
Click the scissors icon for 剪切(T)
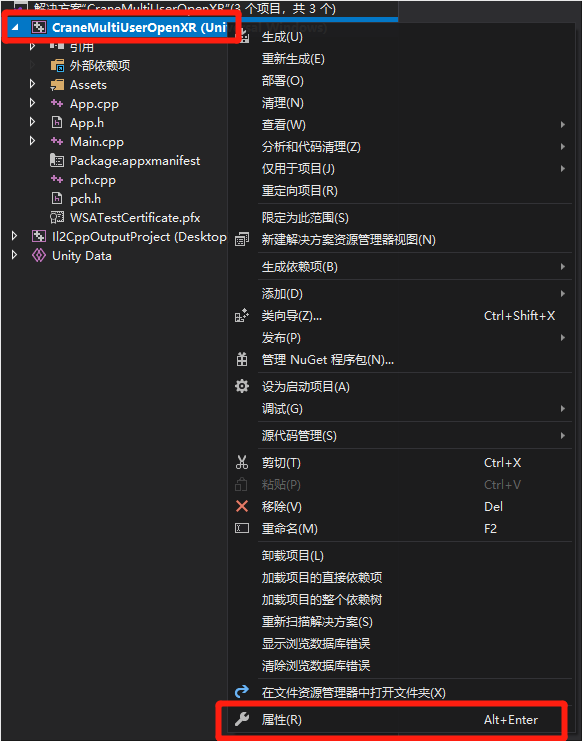[x=242, y=462]
